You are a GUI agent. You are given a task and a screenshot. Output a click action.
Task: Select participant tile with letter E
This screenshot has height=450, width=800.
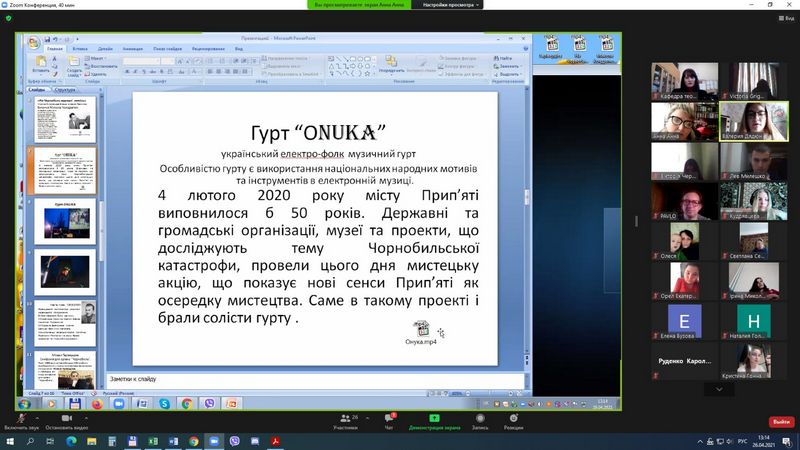[684, 321]
